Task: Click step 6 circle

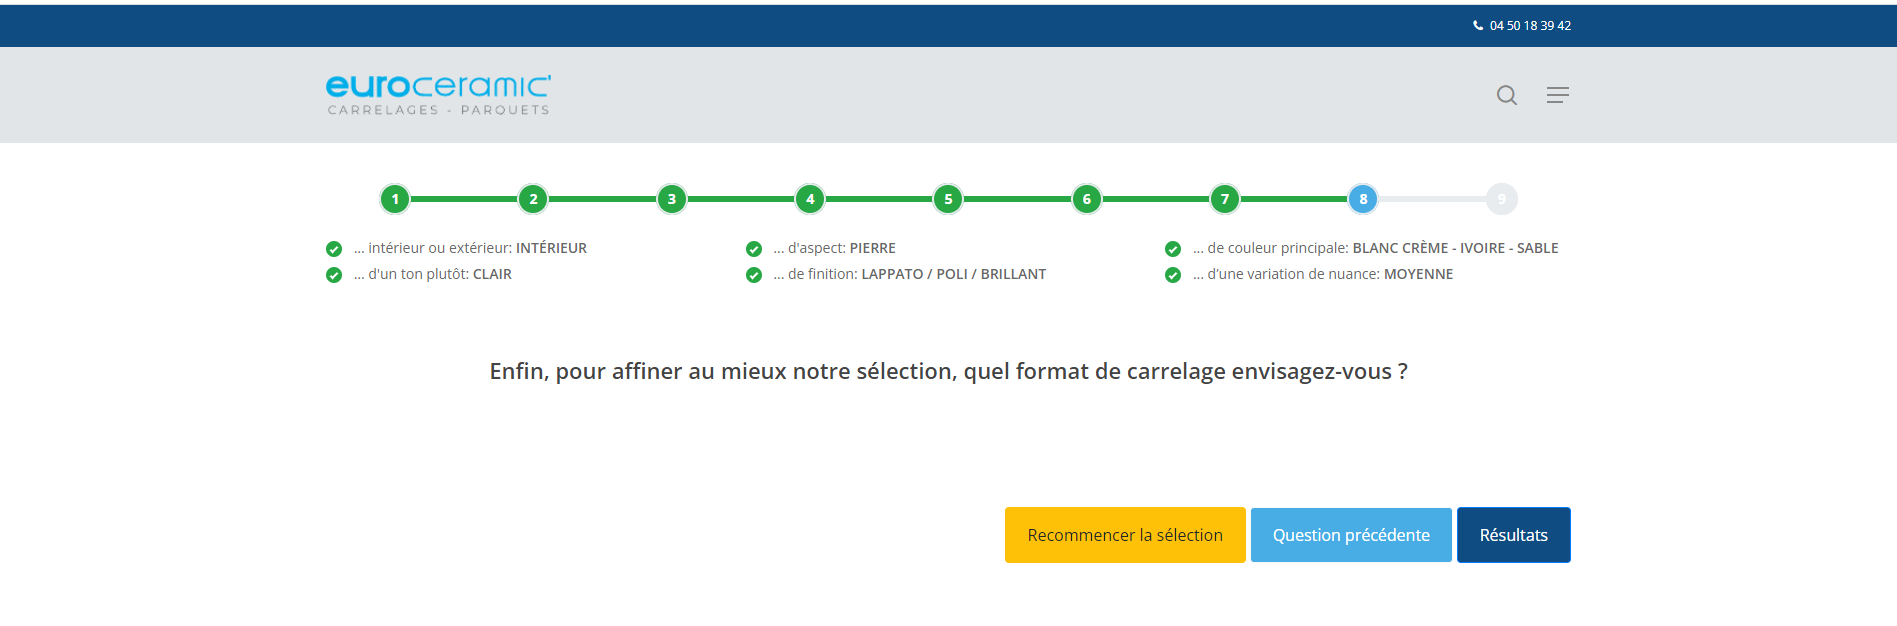Action: (x=1087, y=199)
